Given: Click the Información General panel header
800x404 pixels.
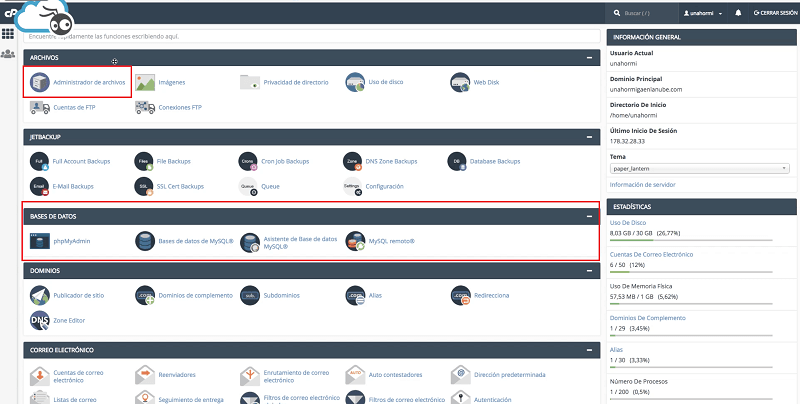Looking at the screenshot, I should point(702,37).
